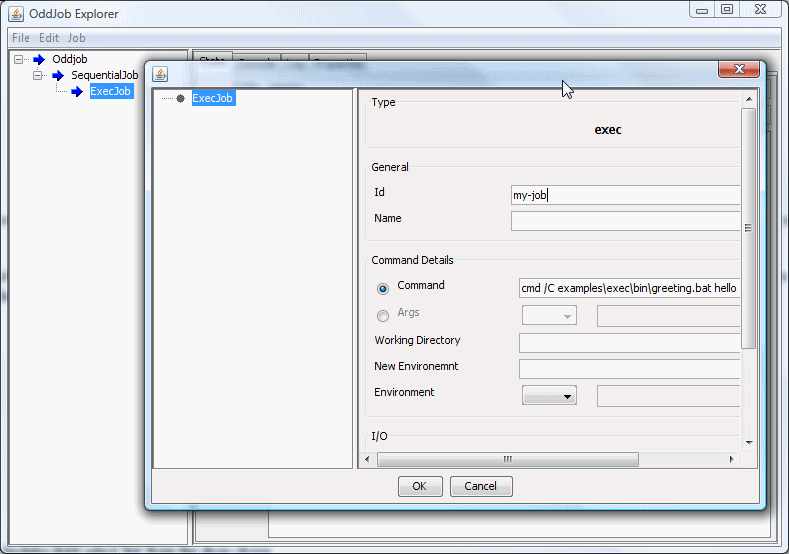
Task: Click the gear icon beside ExecJob in dialog
Action: (x=180, y=98)
